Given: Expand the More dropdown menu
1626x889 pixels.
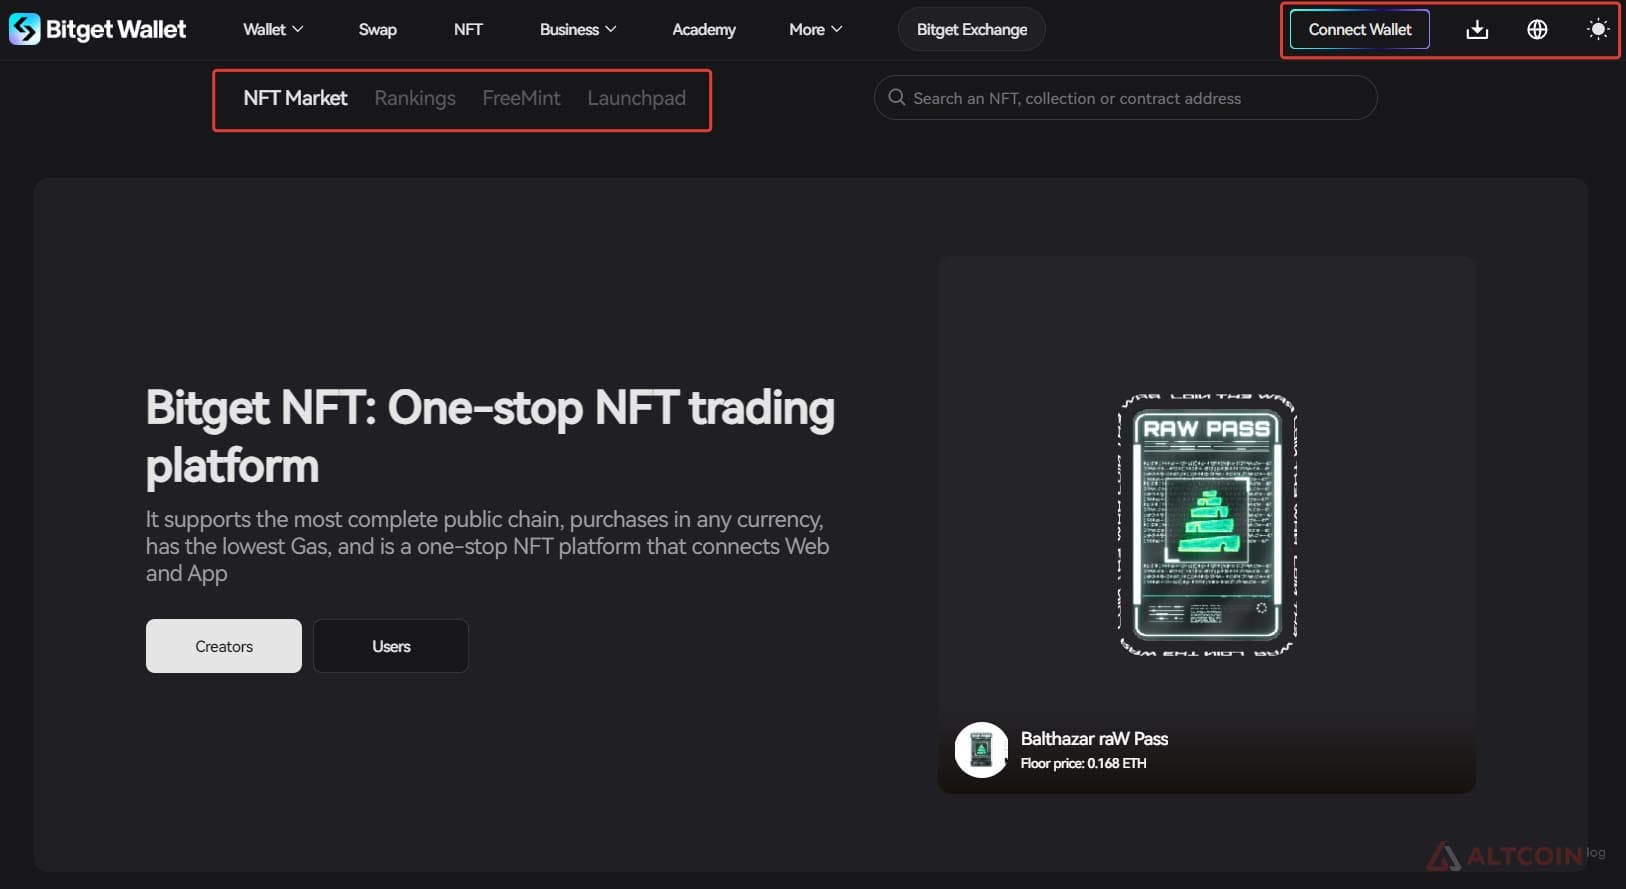Looking at the screenshot, I should click(x=816, y=30).
